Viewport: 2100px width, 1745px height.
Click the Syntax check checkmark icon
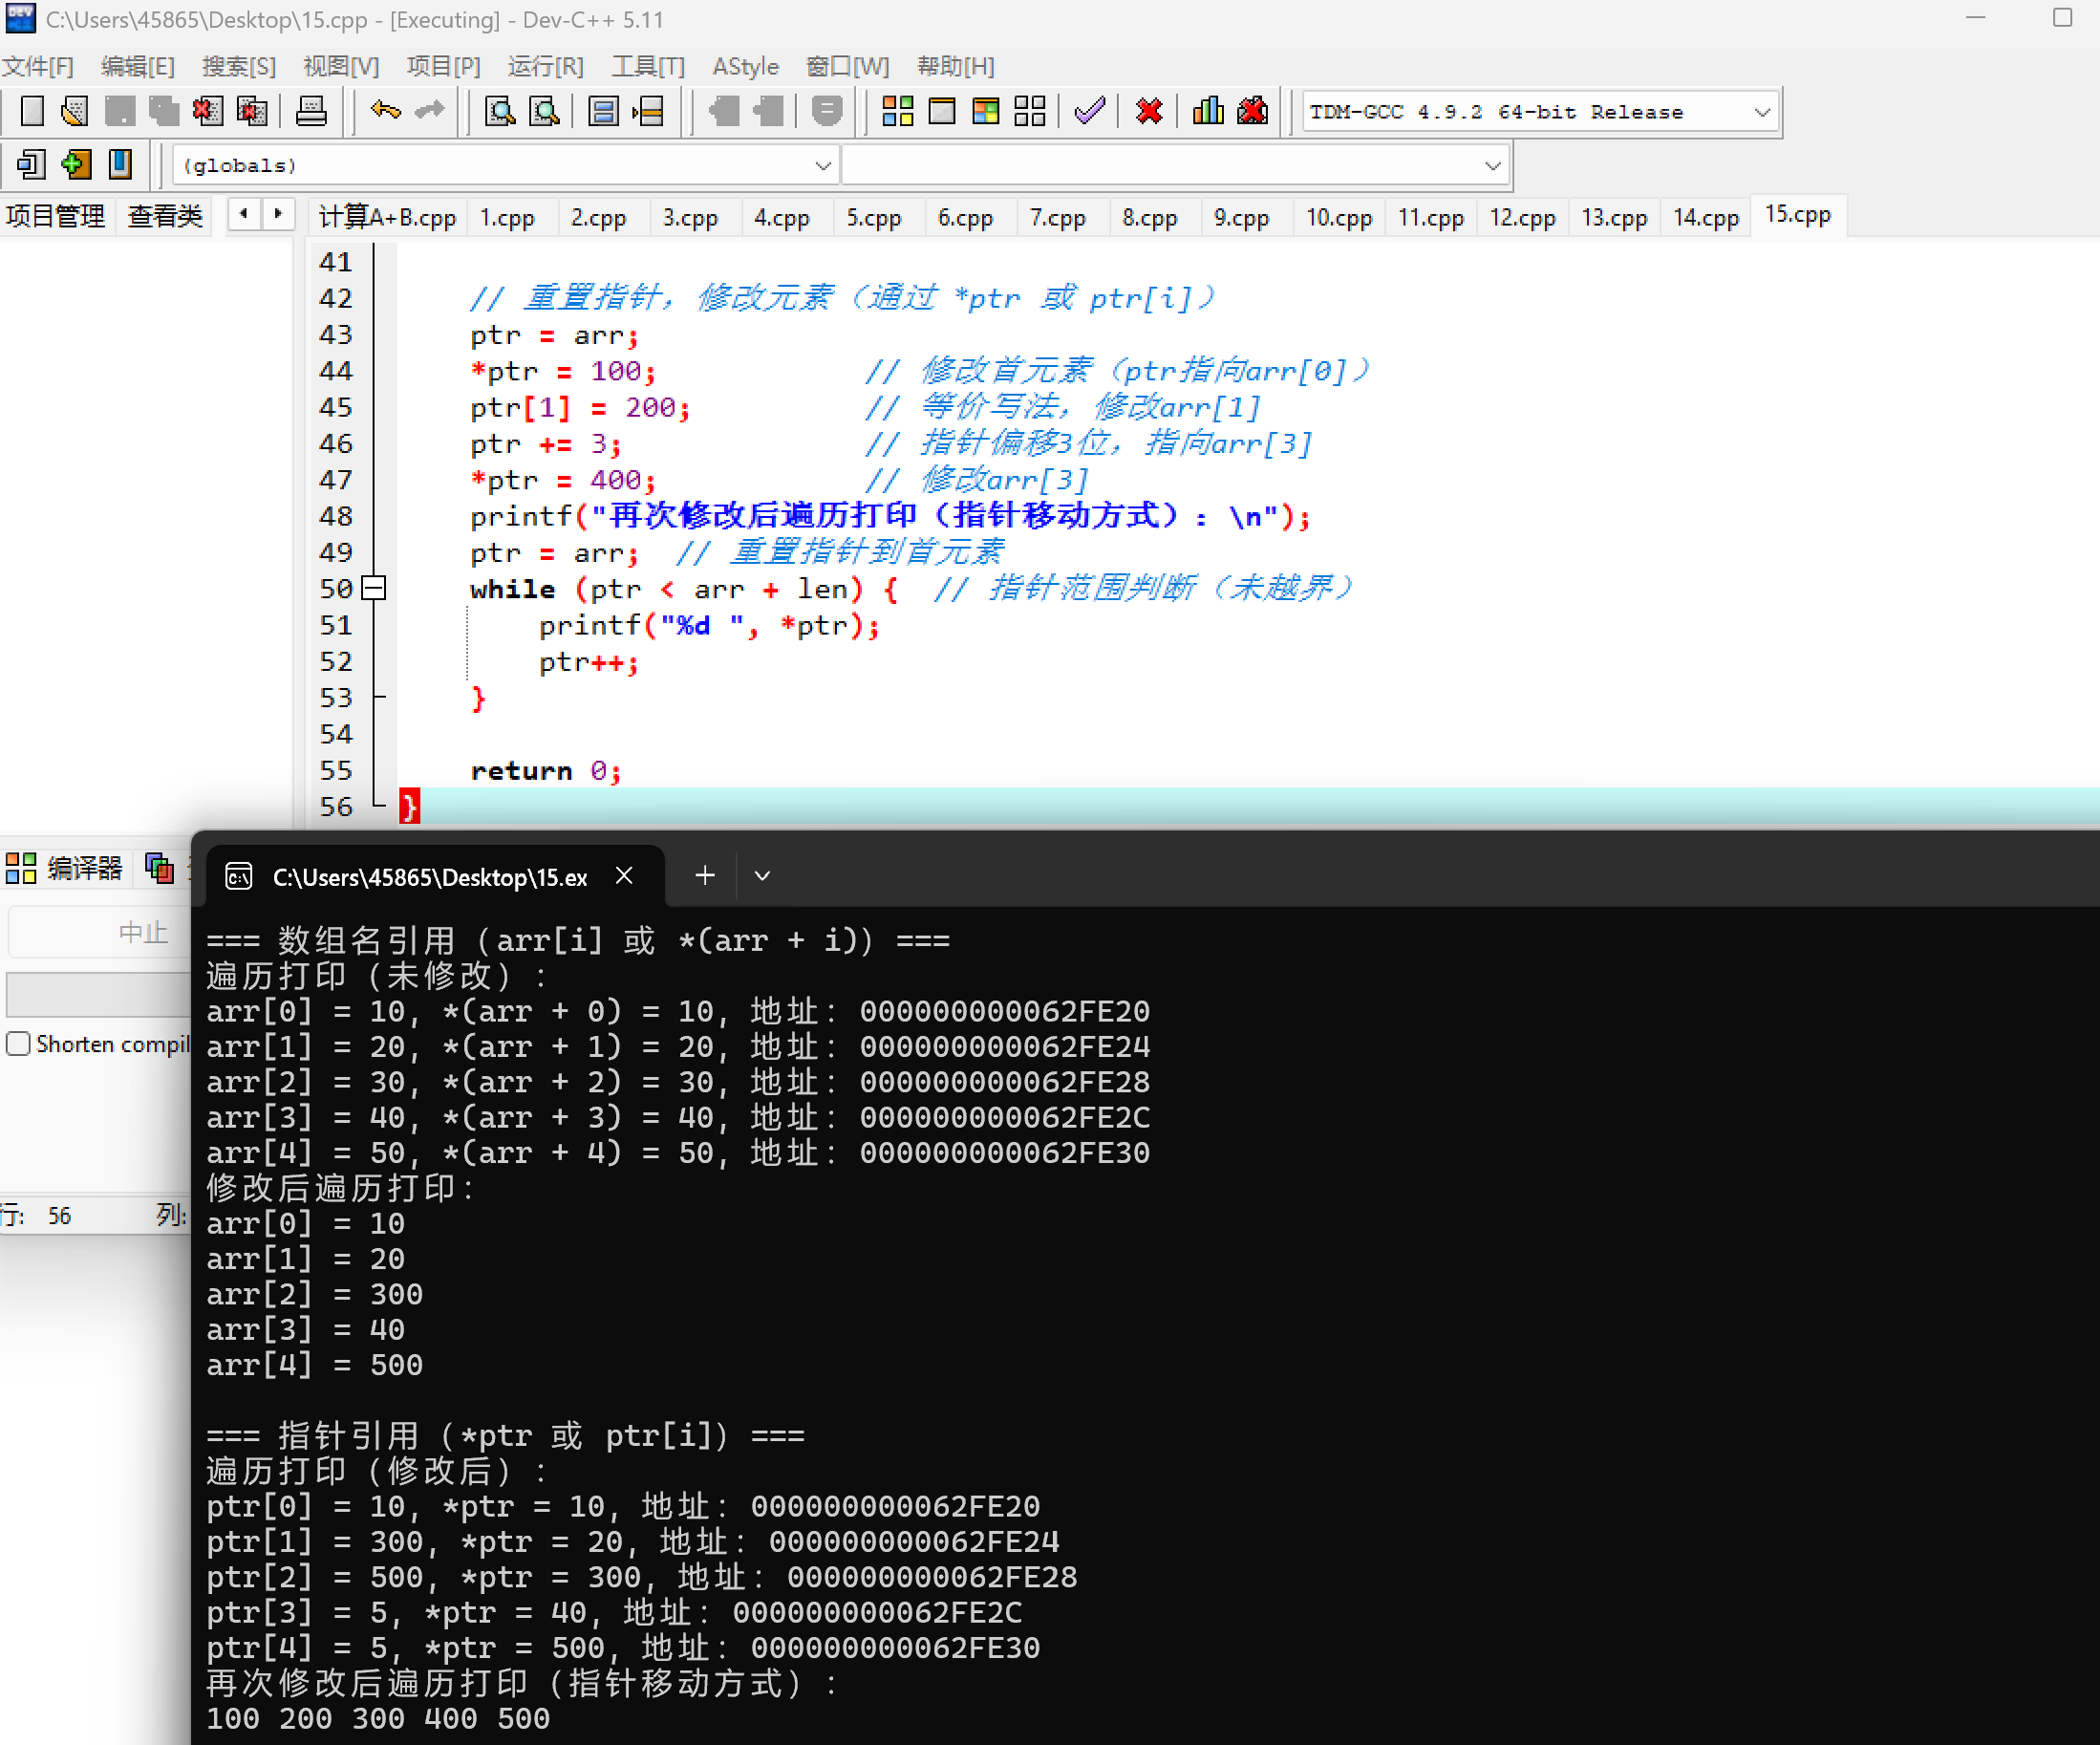pos(1089,111)
